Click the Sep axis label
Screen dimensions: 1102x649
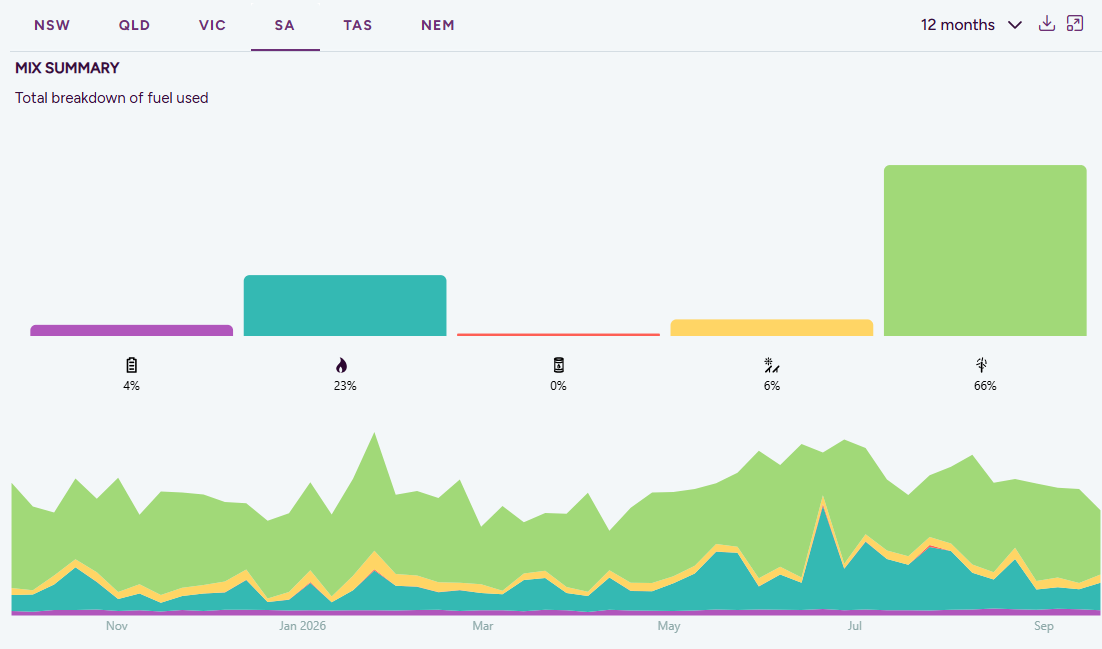1044,626
